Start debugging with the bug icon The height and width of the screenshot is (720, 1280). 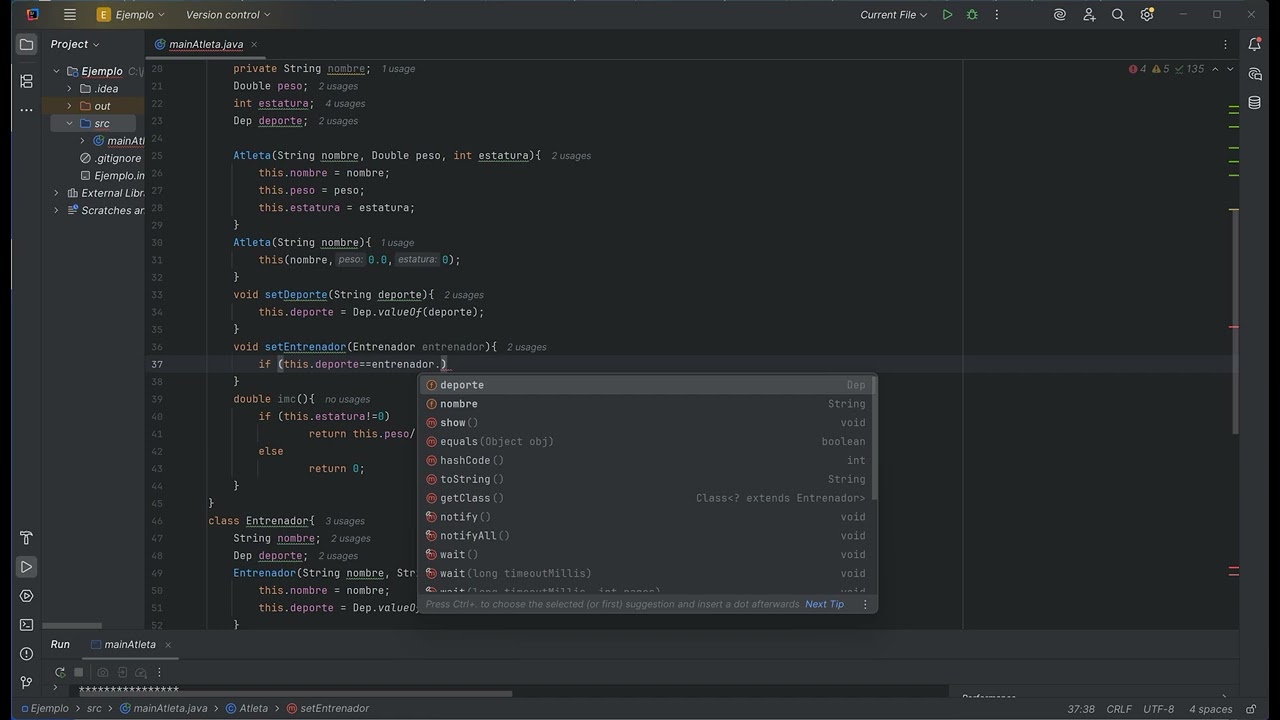click(972, 15)
